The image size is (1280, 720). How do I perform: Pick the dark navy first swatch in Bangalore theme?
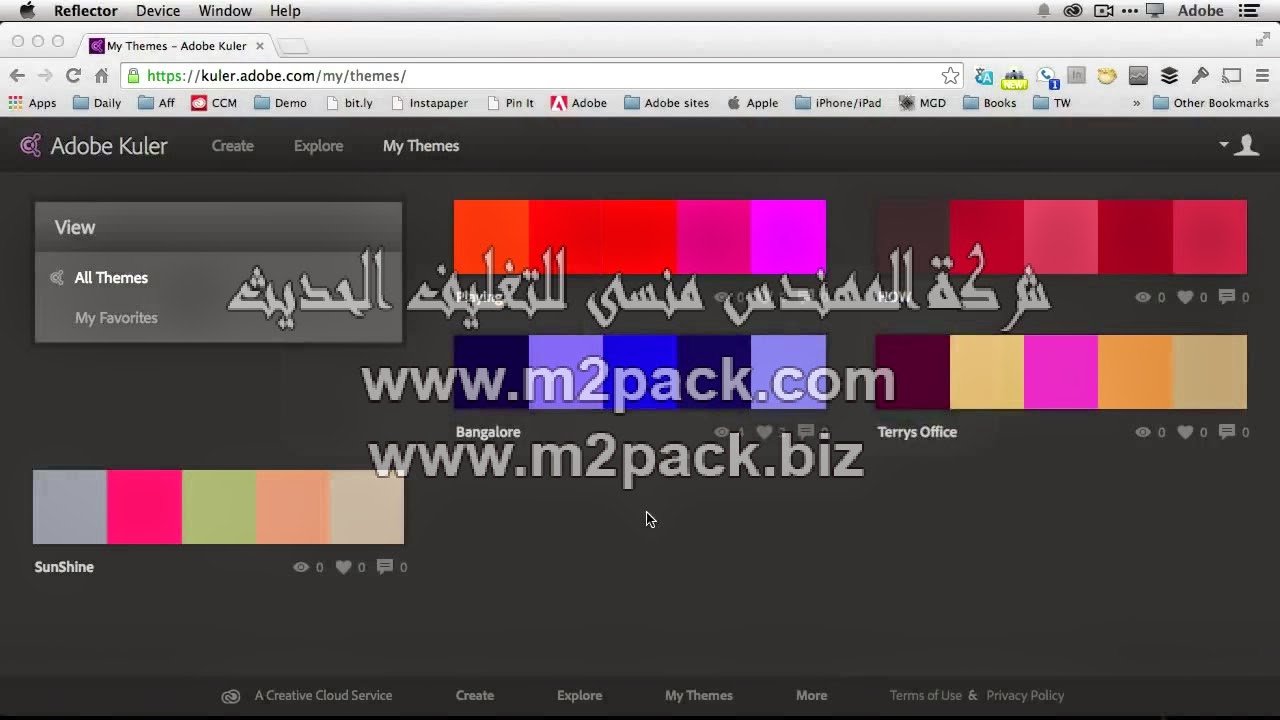tap(491, 372)
